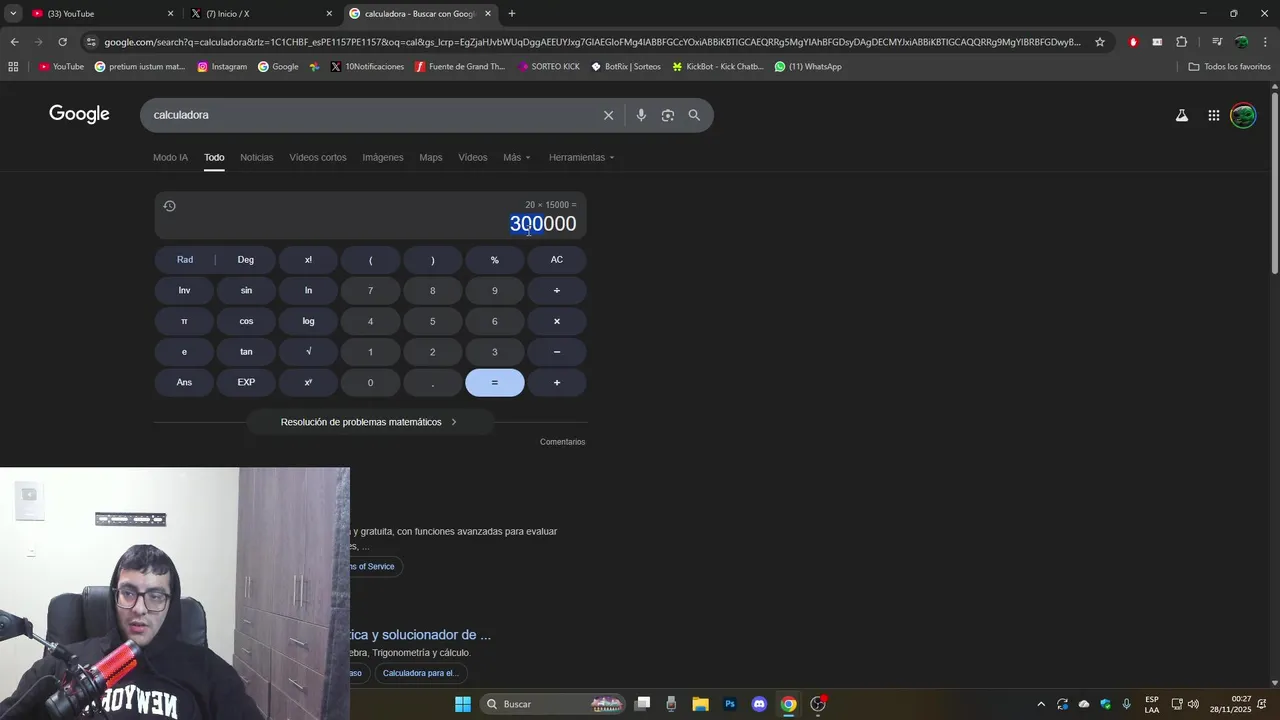Image resolution: width=1280 pixels, height=720 pixels.
Task: Open the SORTEO KICK bookmark
Action: pos(549,67)
